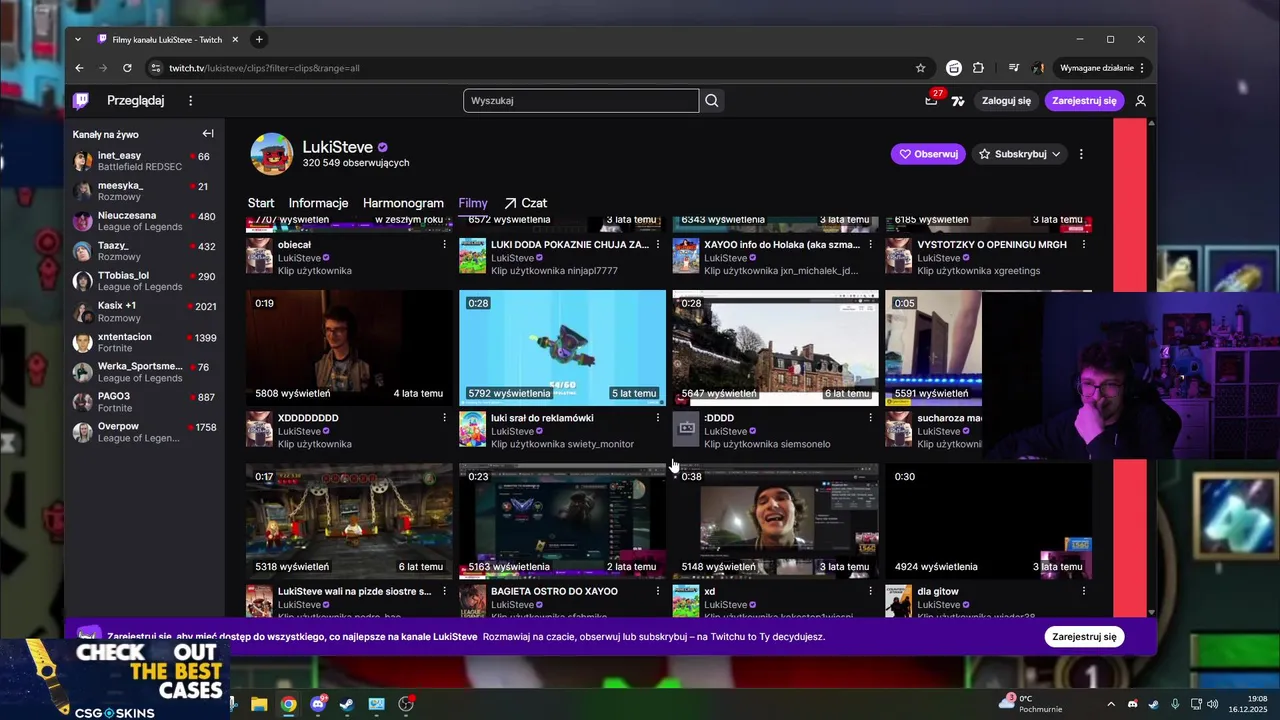Open the Chrome menu next to Wymagane działanie

click(x=1142, y=68)
